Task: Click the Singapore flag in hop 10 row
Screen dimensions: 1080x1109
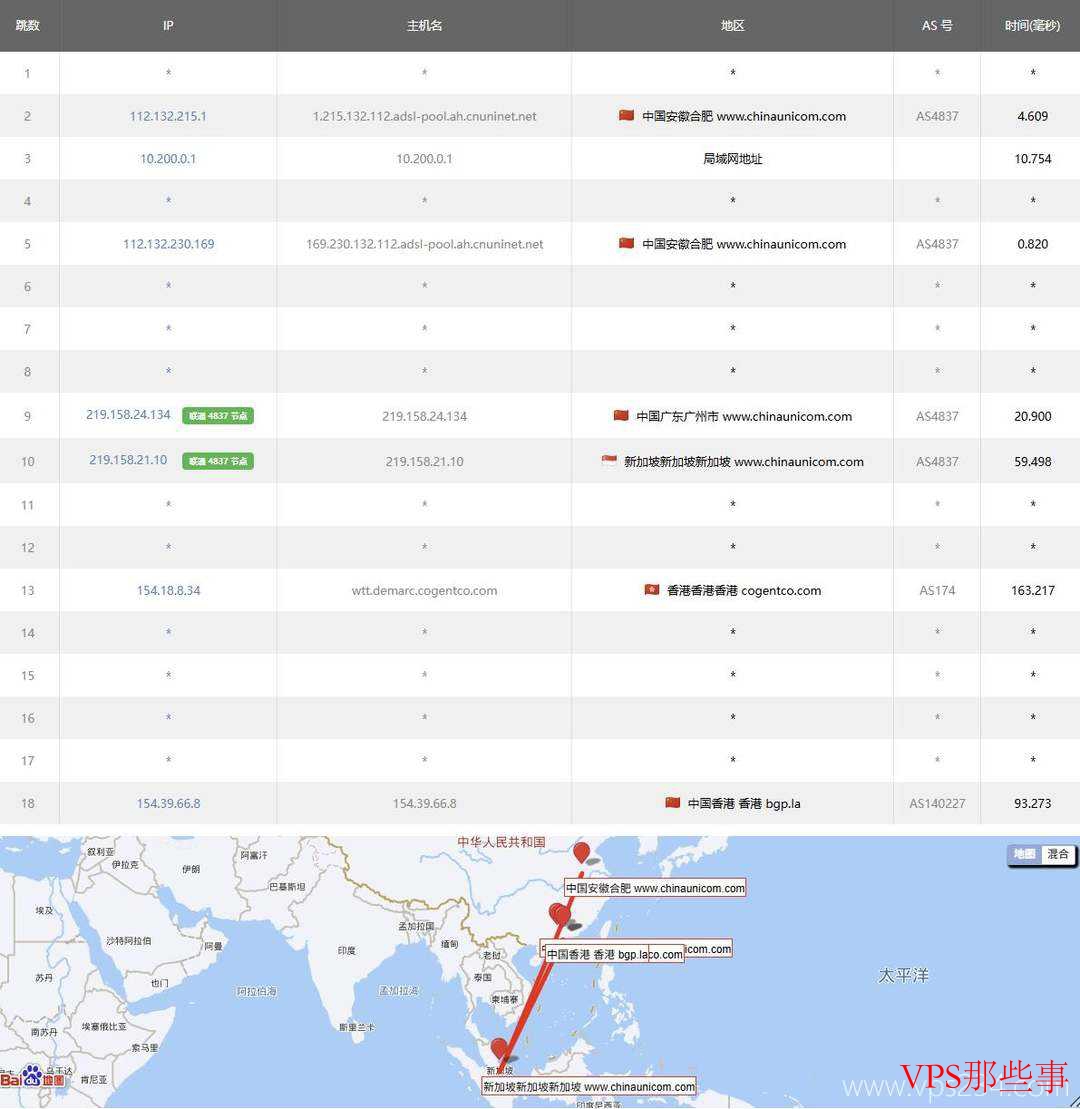Action: [x=609, y=460]
